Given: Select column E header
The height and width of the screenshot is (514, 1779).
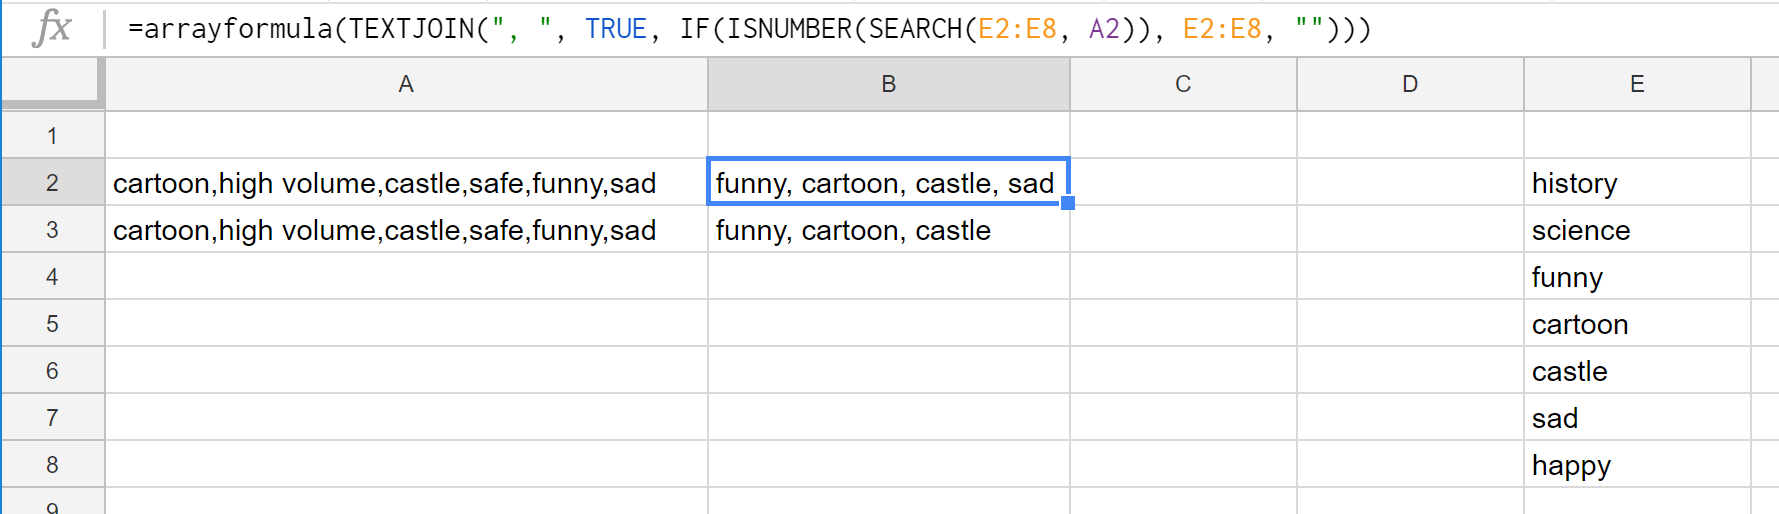Looking at the screenshot, I should 1637,84.
